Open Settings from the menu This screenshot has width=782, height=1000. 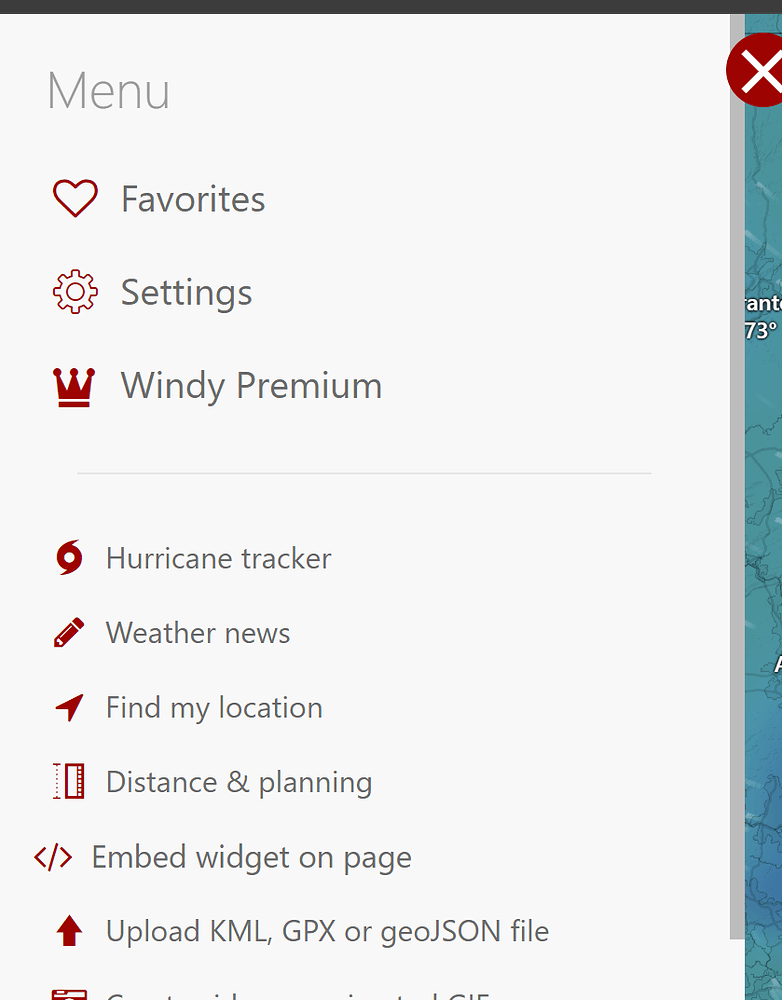click(x=186, y=292)
